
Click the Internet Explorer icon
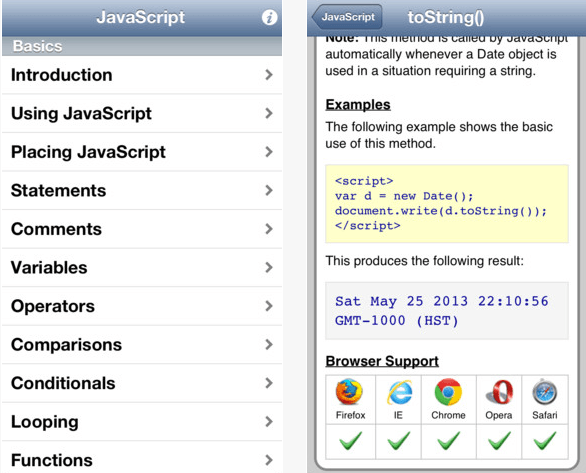(x=399, y=393)
